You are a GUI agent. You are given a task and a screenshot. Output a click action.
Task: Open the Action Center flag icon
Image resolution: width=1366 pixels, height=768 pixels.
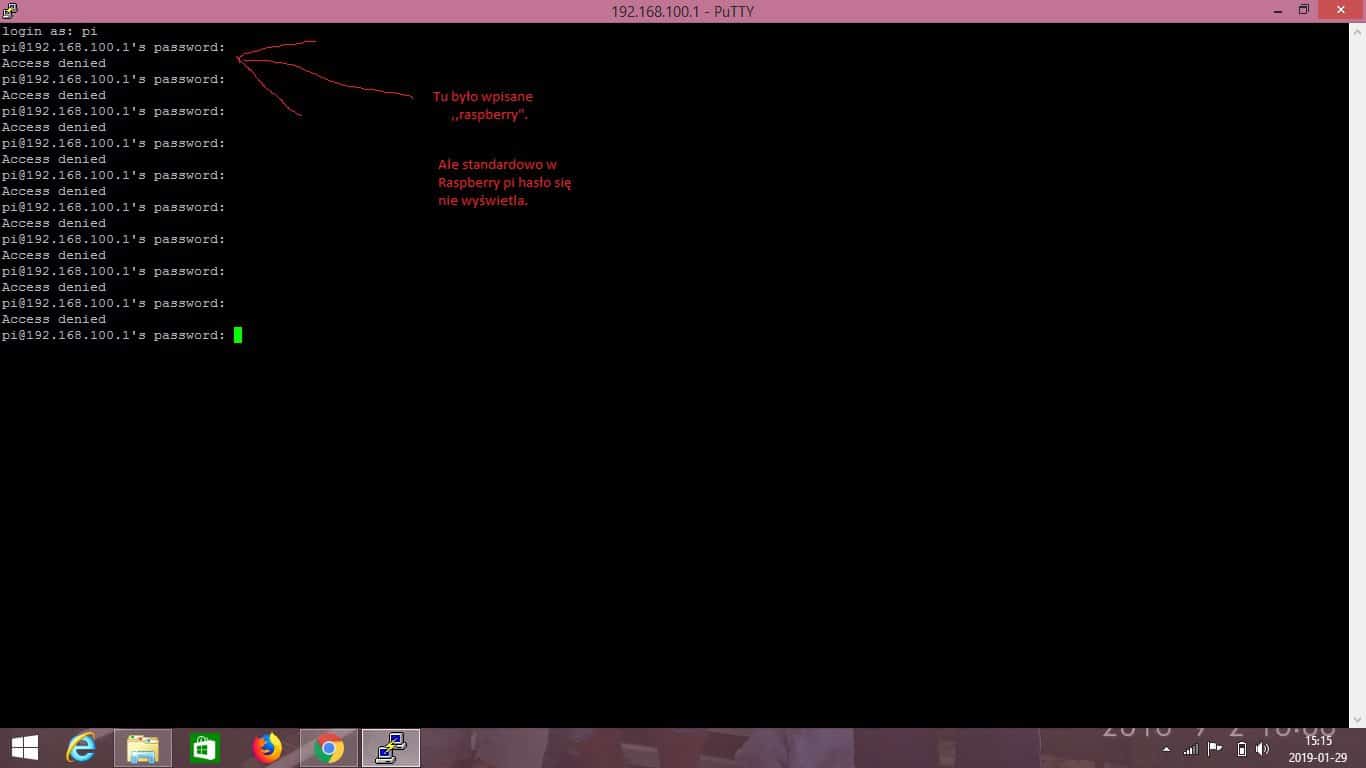coord(1215,749)
